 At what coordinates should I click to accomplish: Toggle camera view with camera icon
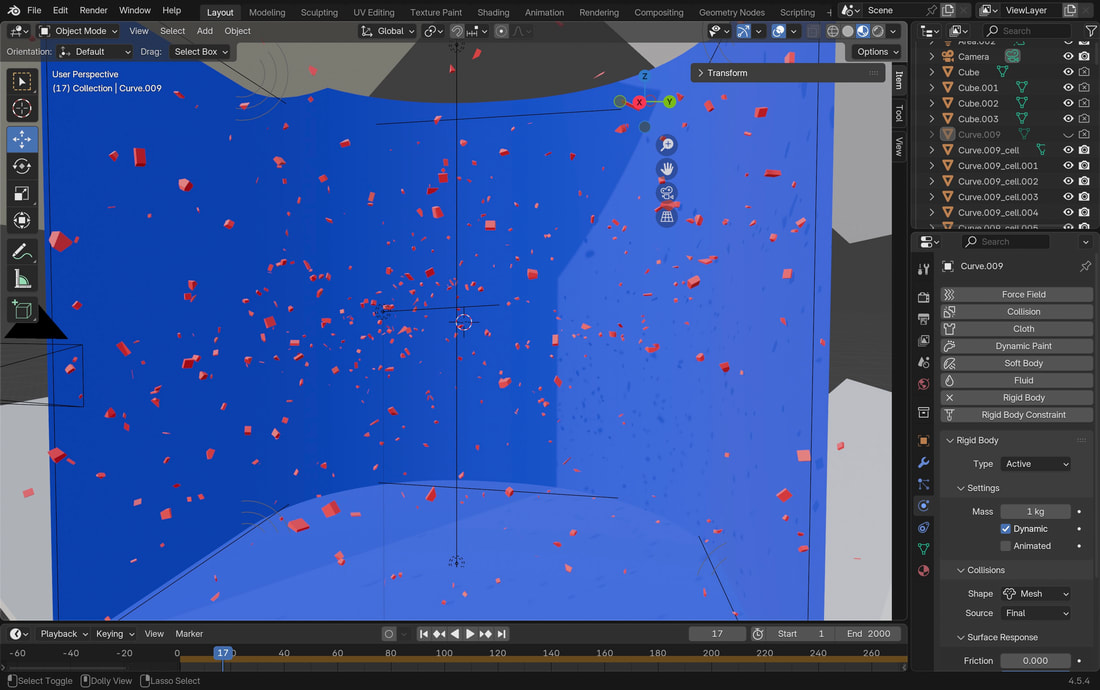click(667, 193)
